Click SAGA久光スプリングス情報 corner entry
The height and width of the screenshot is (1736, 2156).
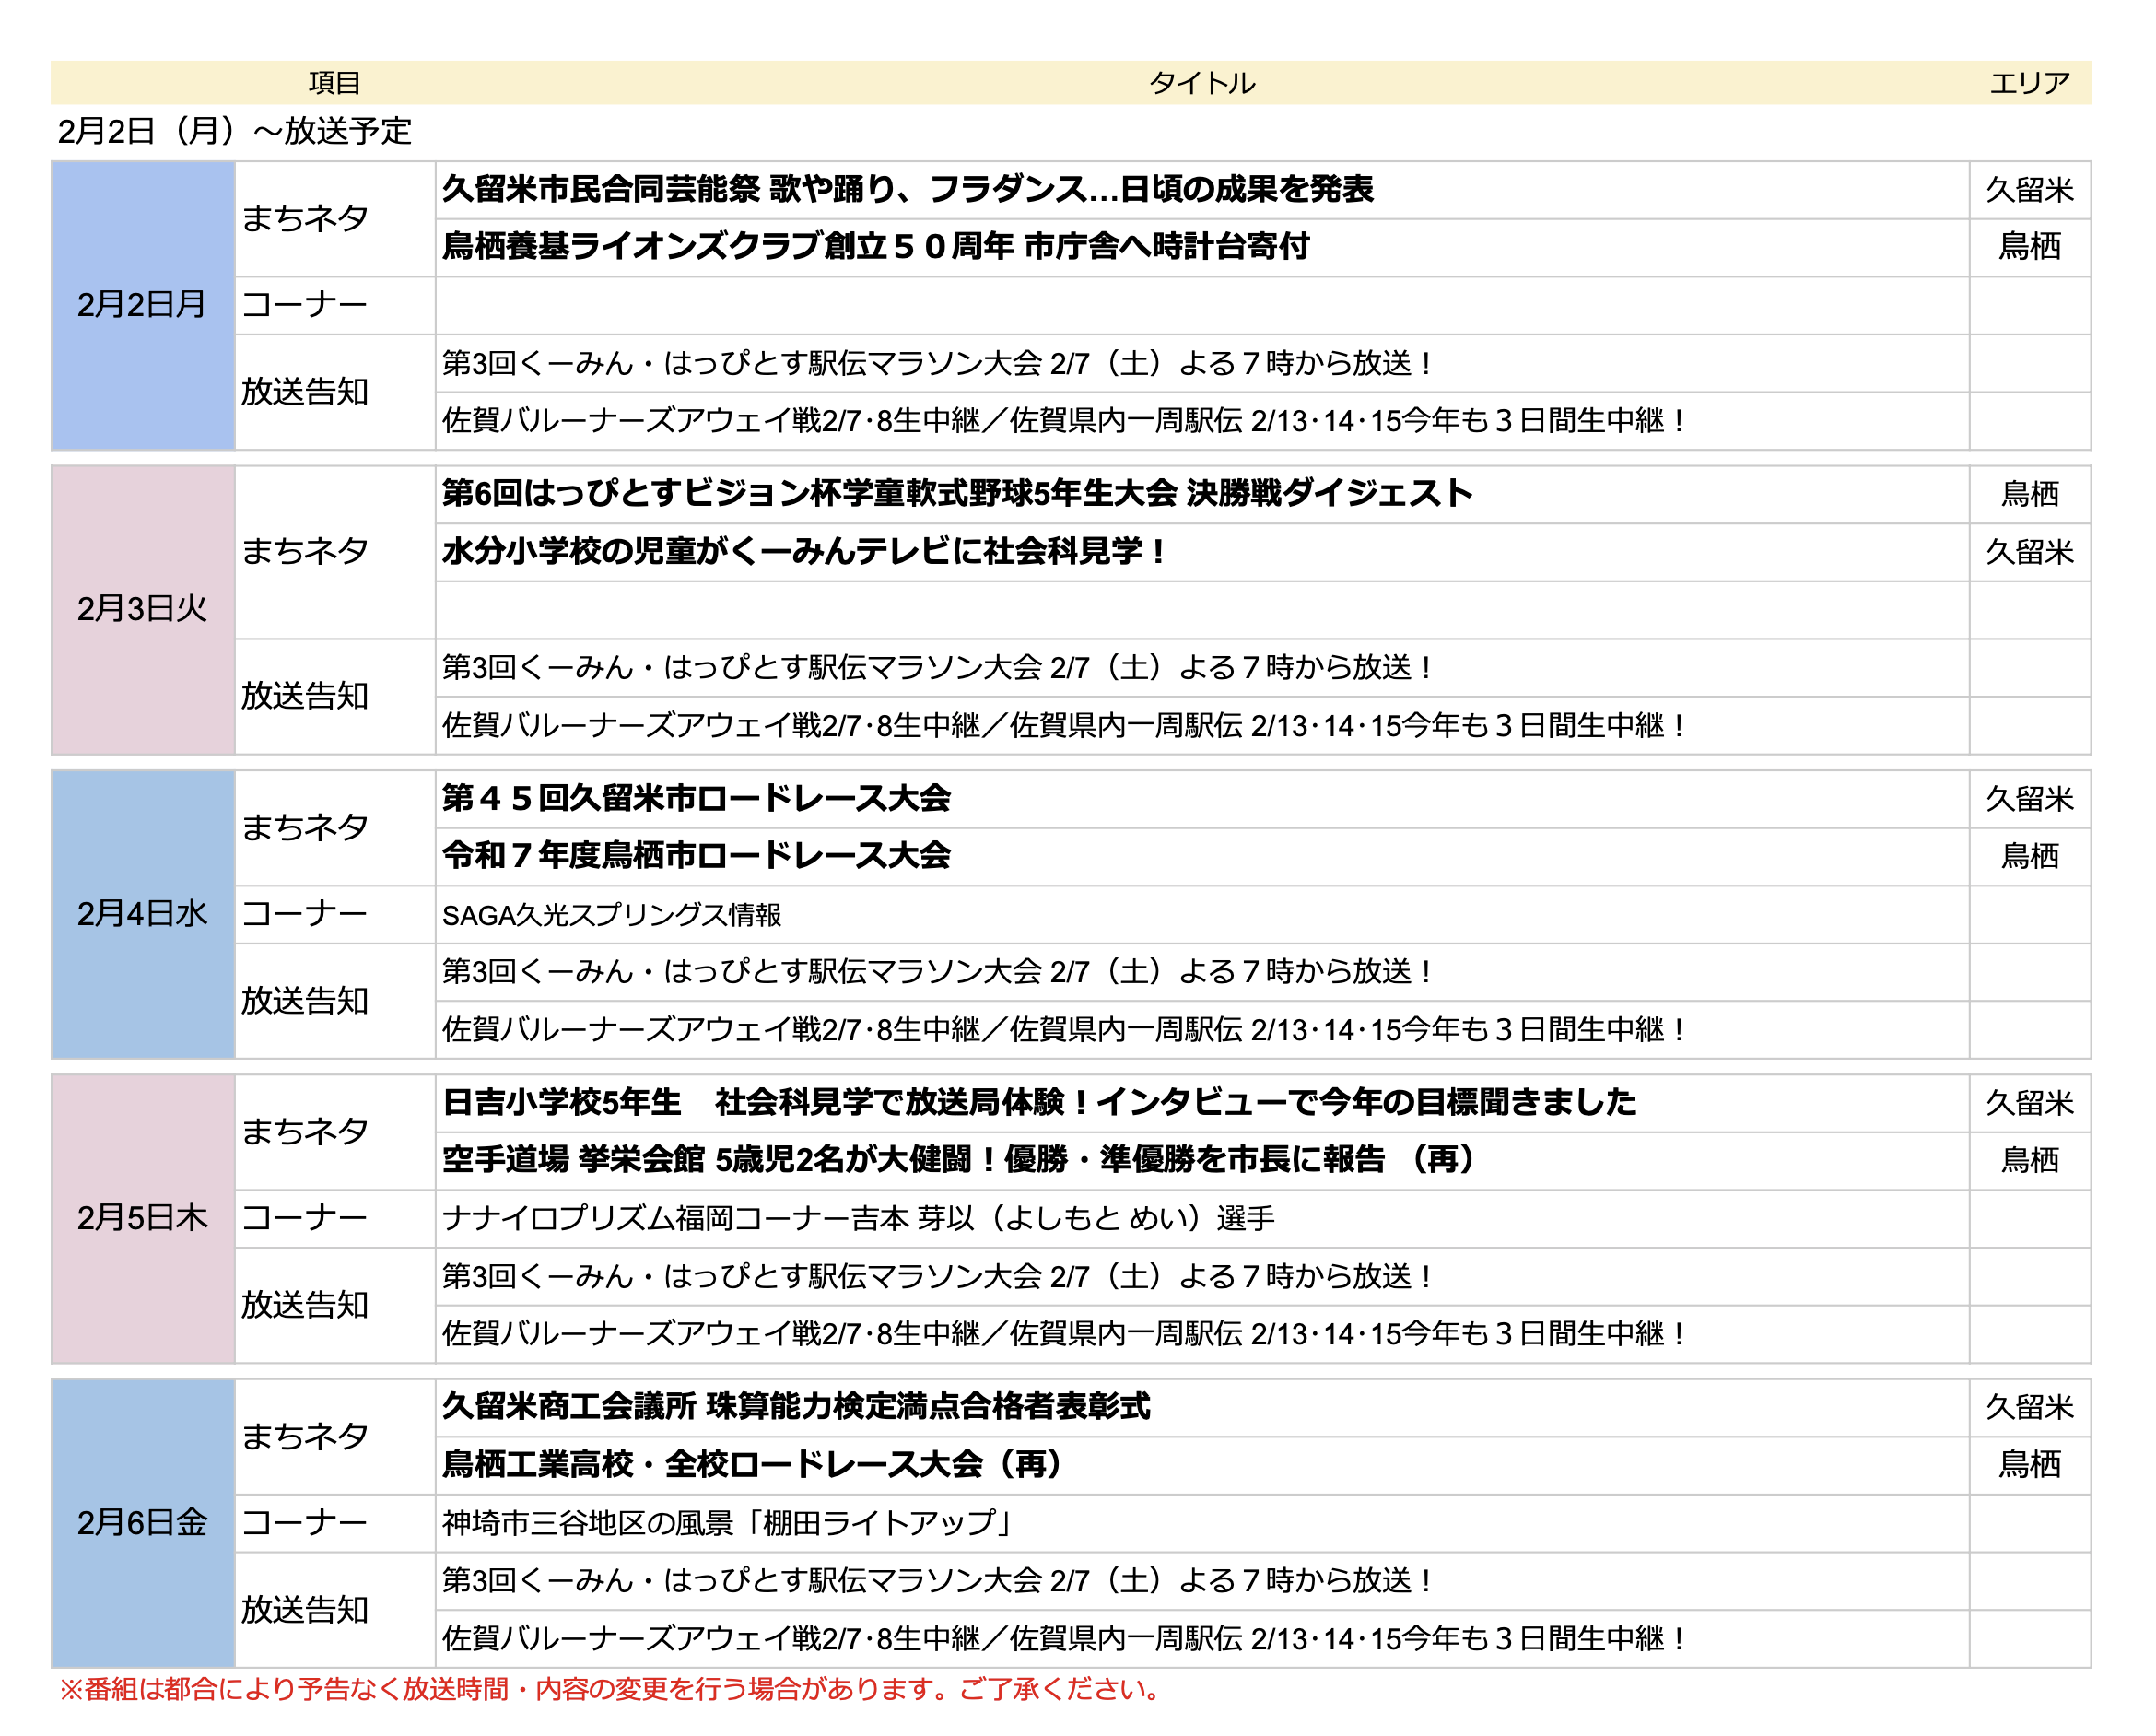pyautogui.click(x=612, y=915)
